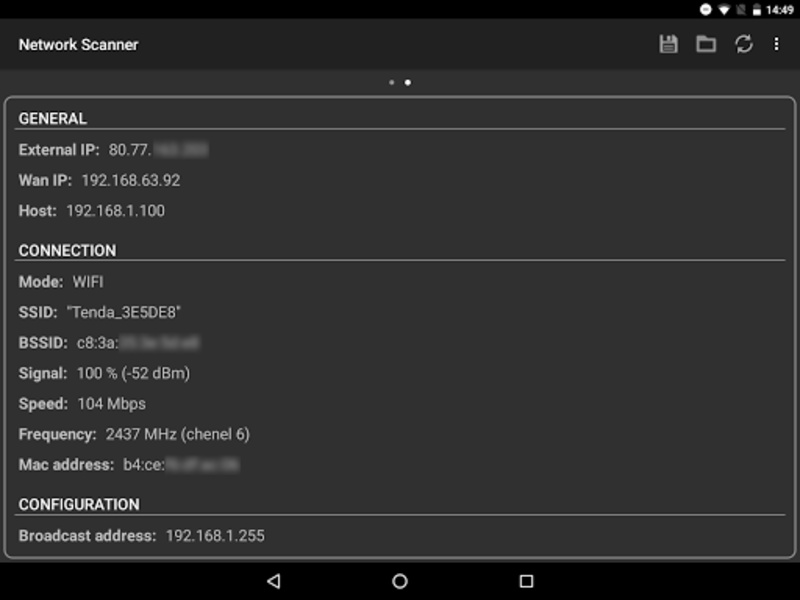Tap the Broadcast address 192.168.1.255
The width and height of the screenshot is (800, 600).
pyautogui.click(x=215, y=536)
